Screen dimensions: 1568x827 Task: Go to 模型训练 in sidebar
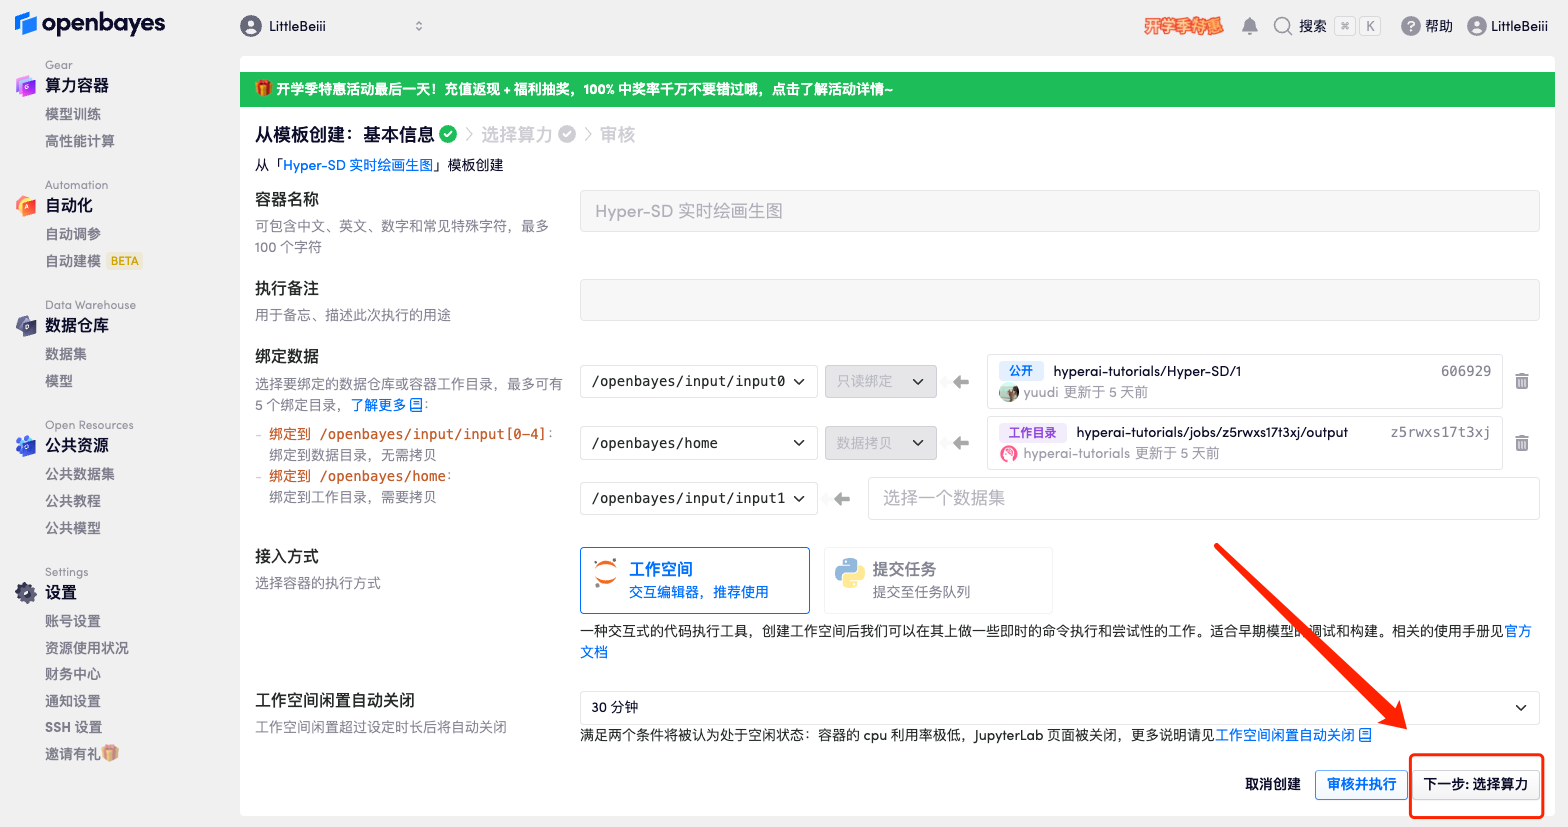tap(73, 114)
